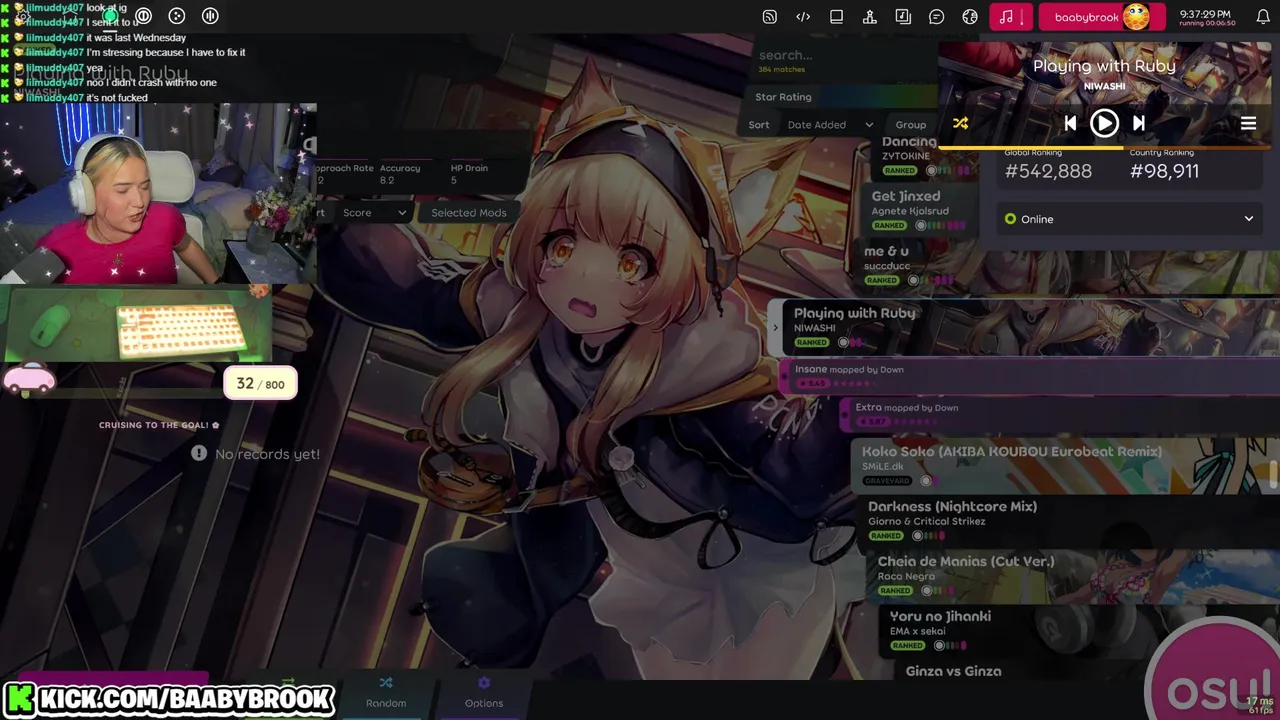Open the baabybrook user profile button
The width and height of the screenshot is (1280, 720).
(x=1102, y=17)
